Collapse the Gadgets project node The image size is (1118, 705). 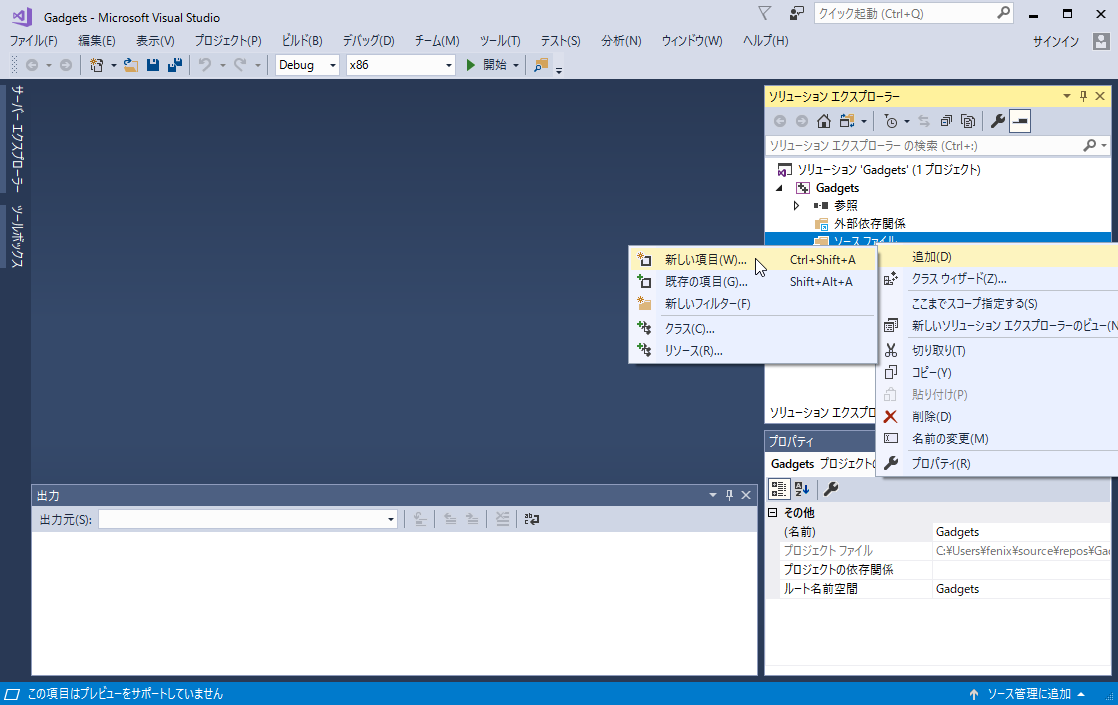click(779, 188)
